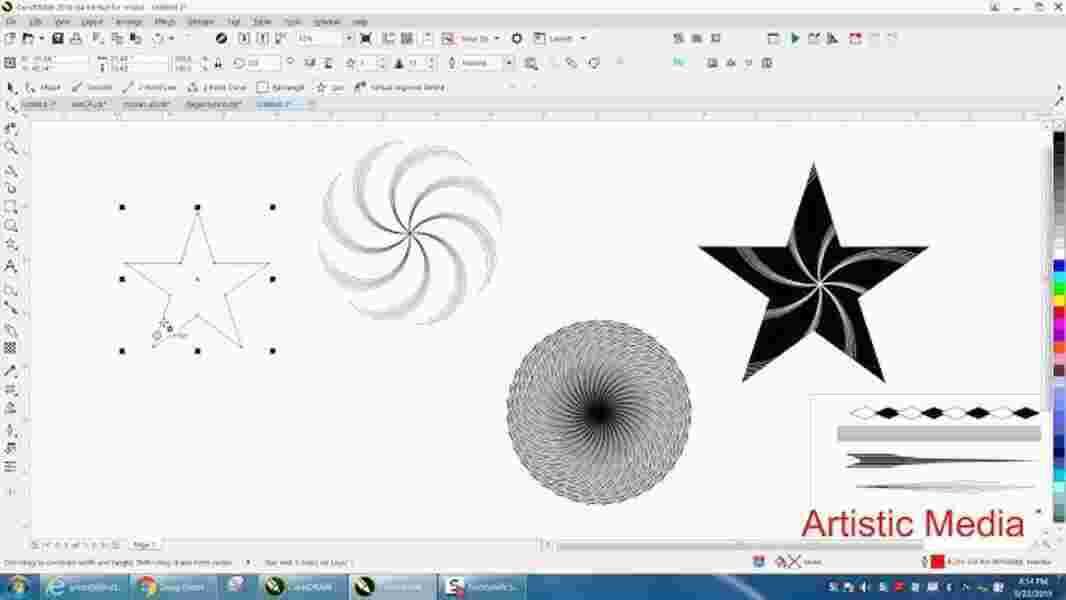Click the rotation angle field
The image size is (1066, 600).
coord(262,63)
